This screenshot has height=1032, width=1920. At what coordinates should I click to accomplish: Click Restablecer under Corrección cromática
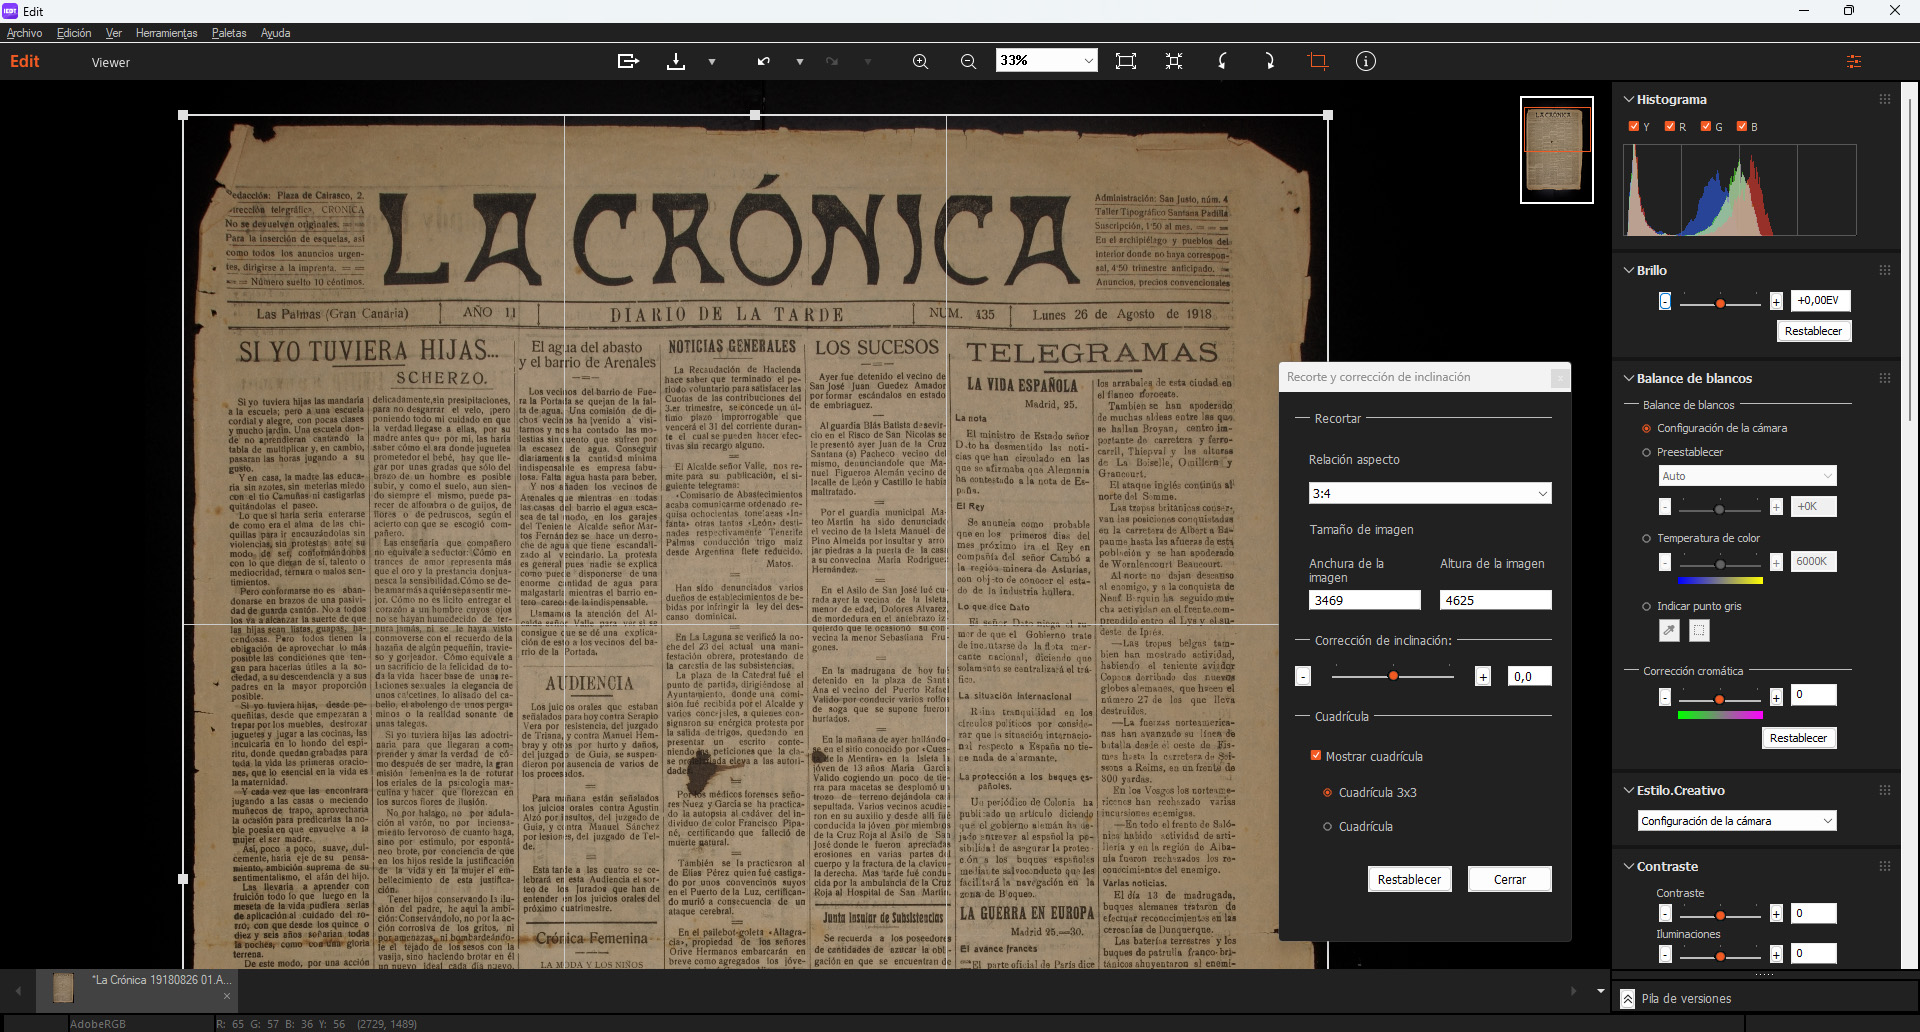click(x=1798, y=738)
